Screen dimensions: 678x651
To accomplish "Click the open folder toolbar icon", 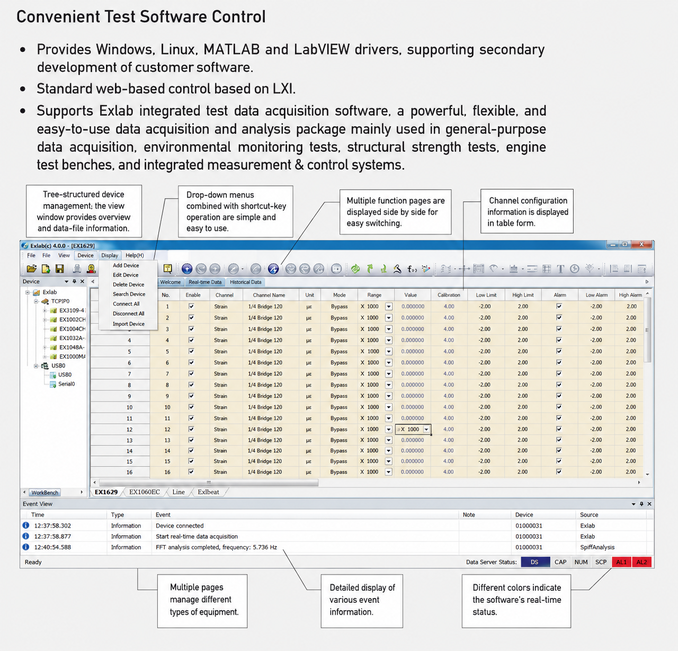I will [31, 269].
